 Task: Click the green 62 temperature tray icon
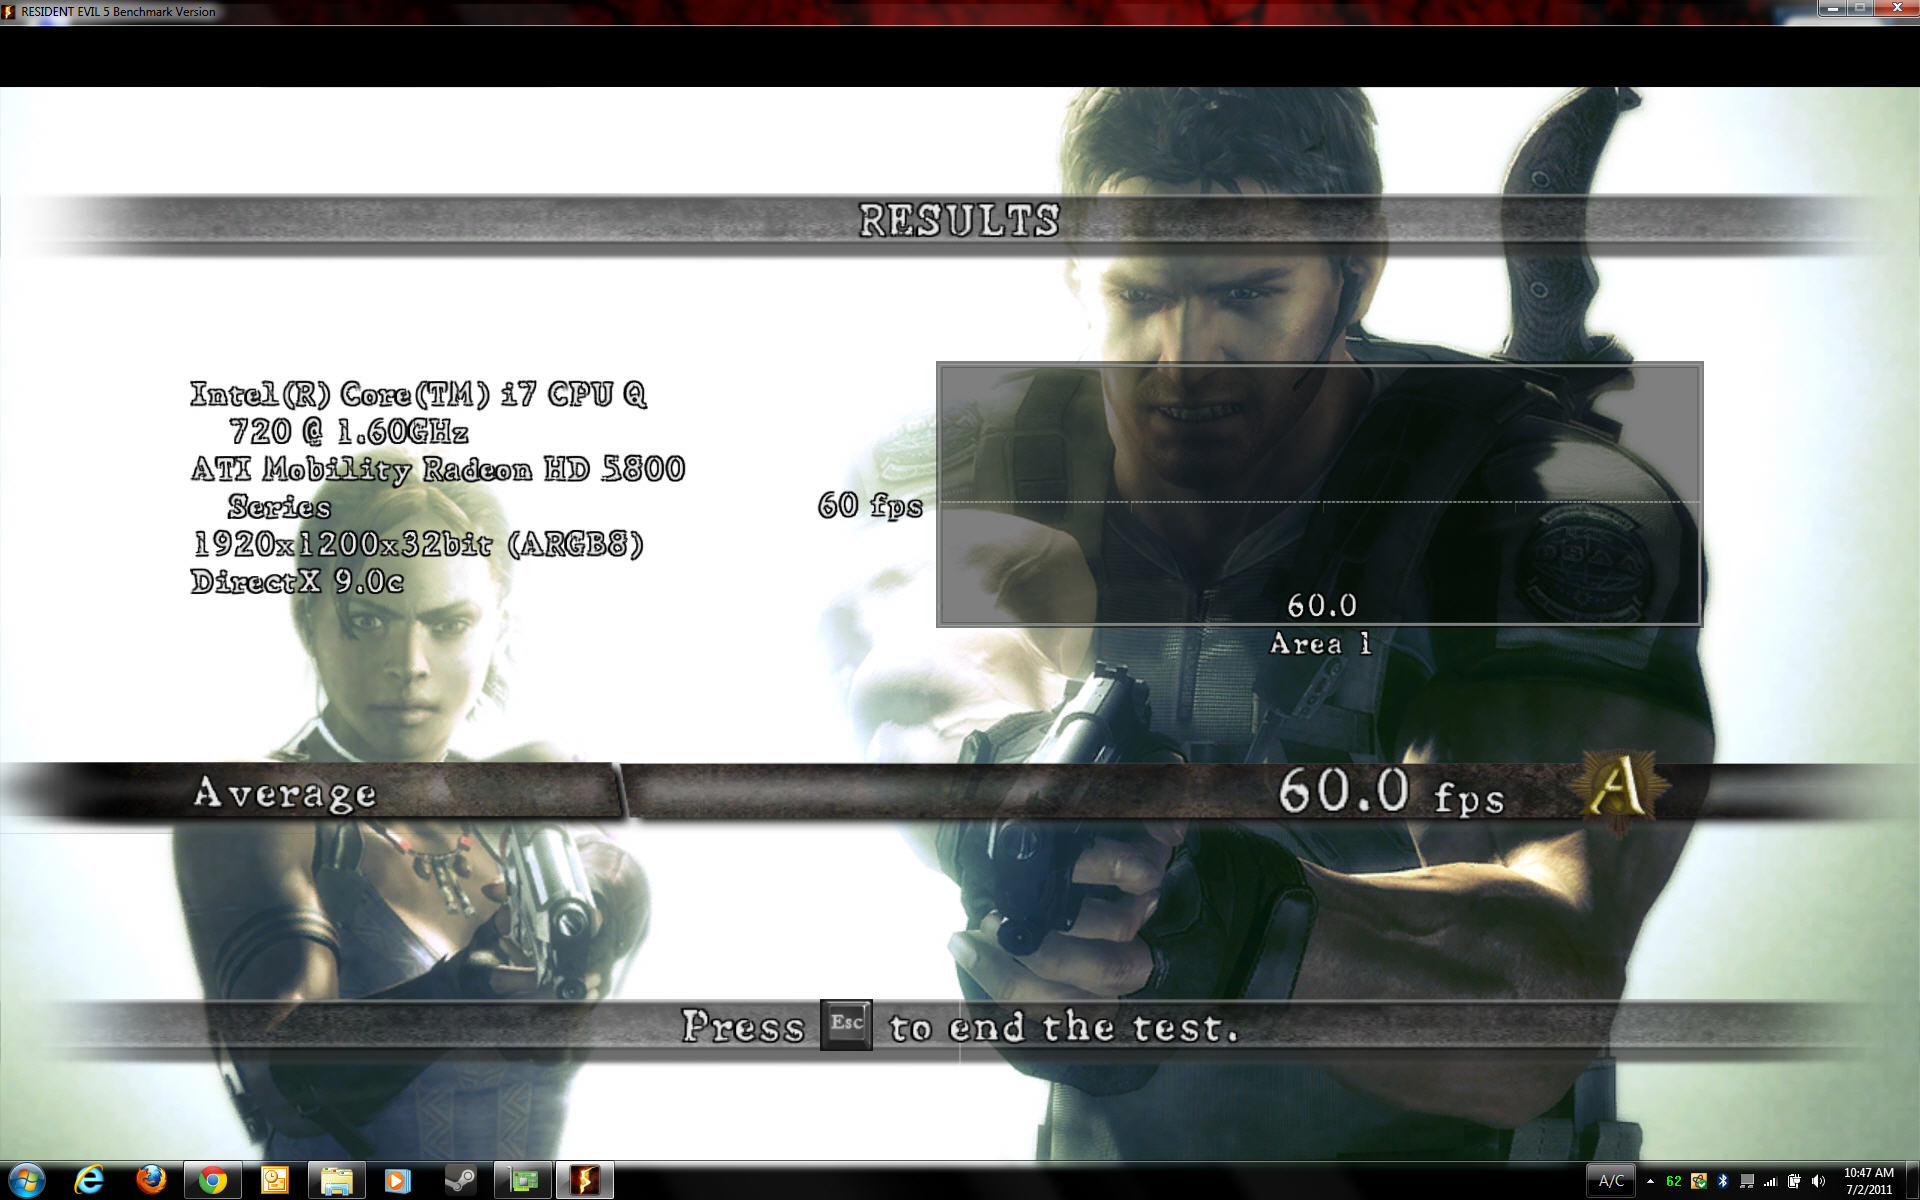pos(1674,1182)
